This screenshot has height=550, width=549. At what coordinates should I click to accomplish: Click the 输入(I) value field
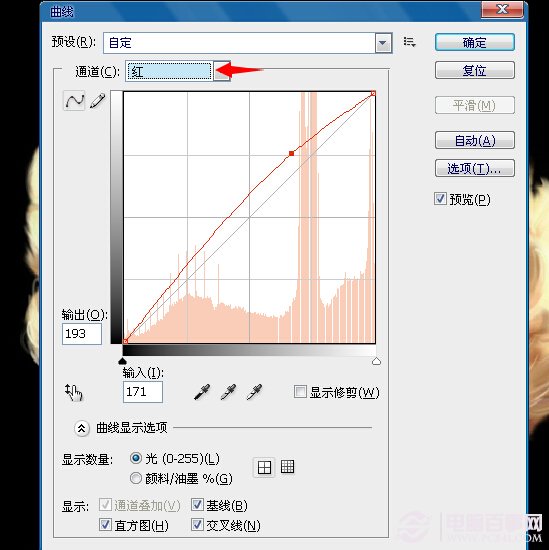[x=143, y=391]
